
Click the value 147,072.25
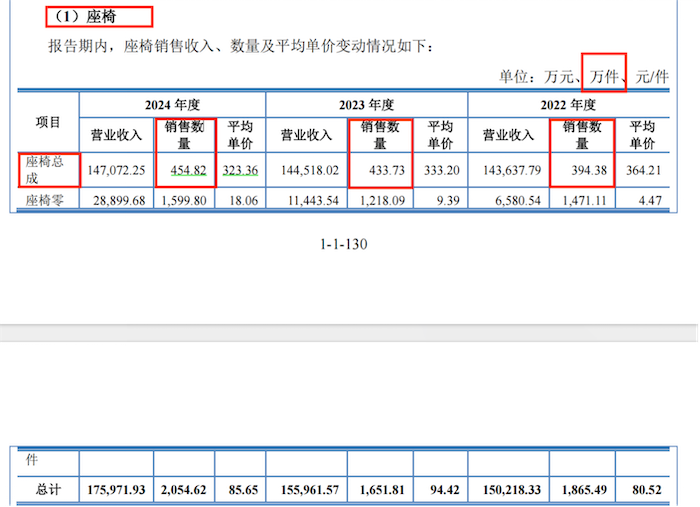point(116,170)
